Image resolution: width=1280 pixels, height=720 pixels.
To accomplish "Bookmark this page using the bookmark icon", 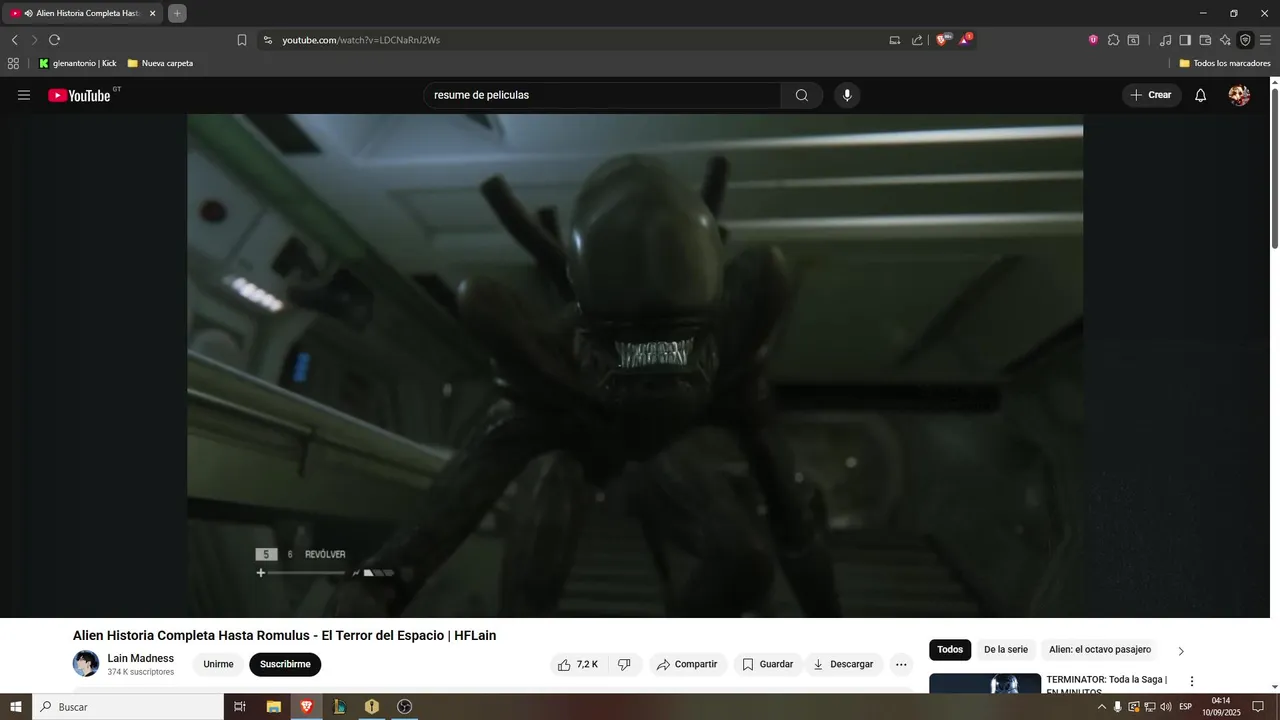I will (x=242, y=40).
